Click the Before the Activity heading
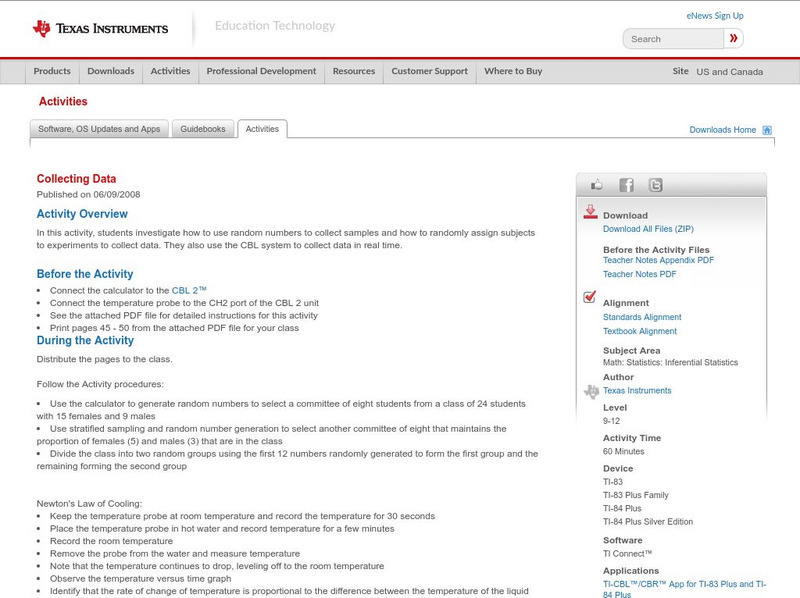The height and width of the screenshot is (598, 800). tap(85, 274)
